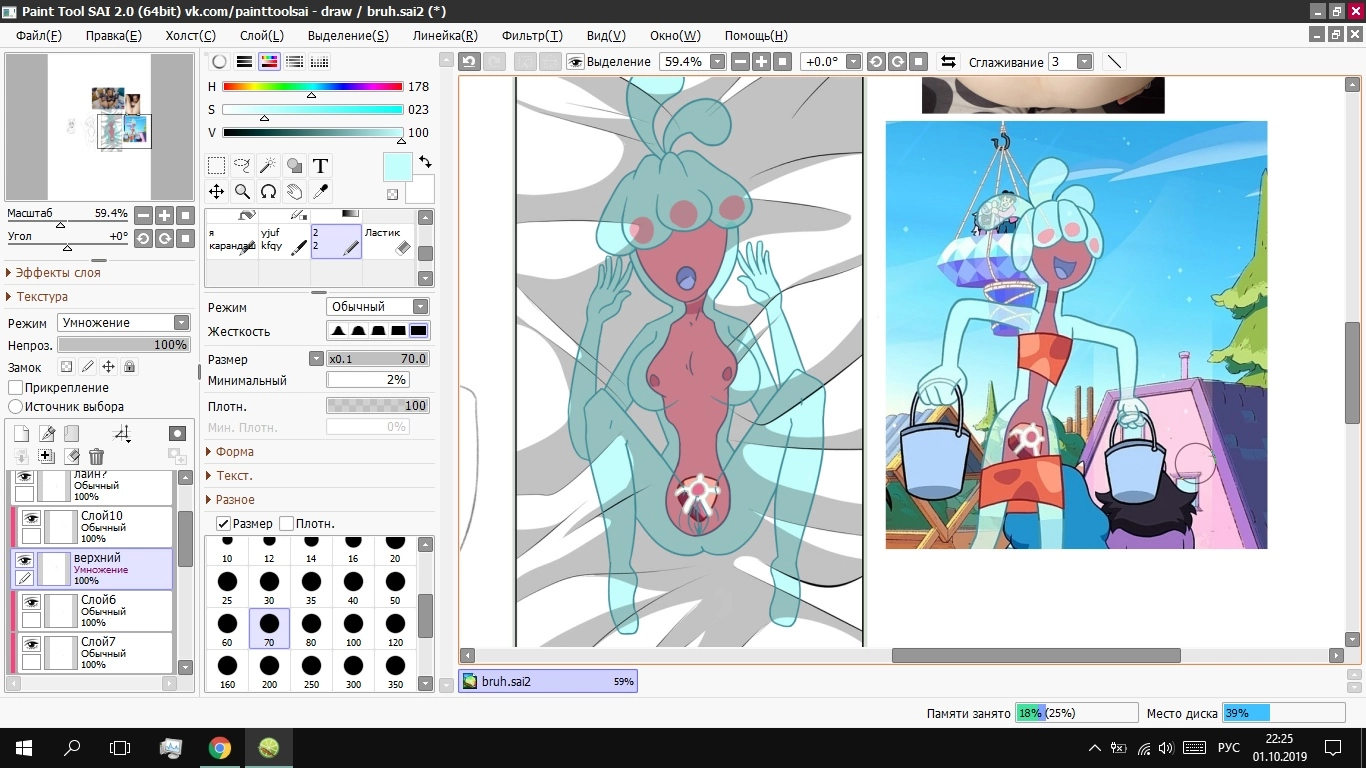Select the Lasso tool
The height and width of the screenshot is (768, 1366).
pos(242,166)
